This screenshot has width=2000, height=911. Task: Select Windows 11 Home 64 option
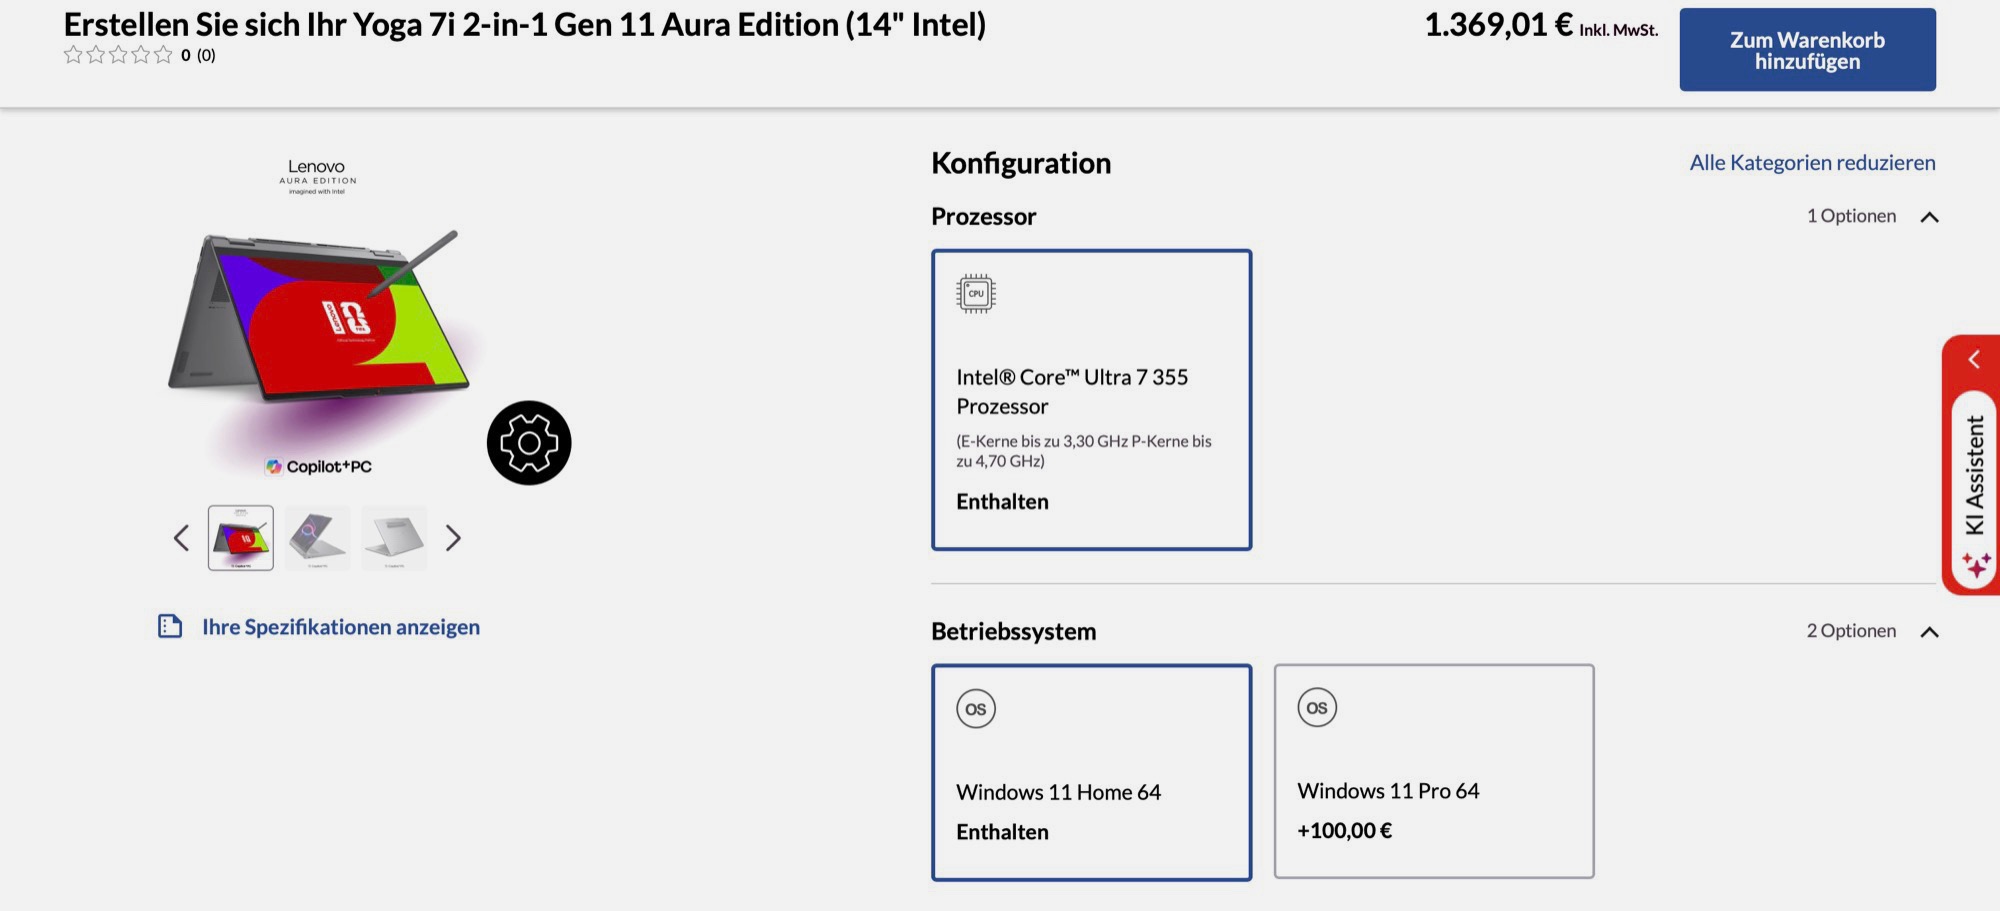1091,772
